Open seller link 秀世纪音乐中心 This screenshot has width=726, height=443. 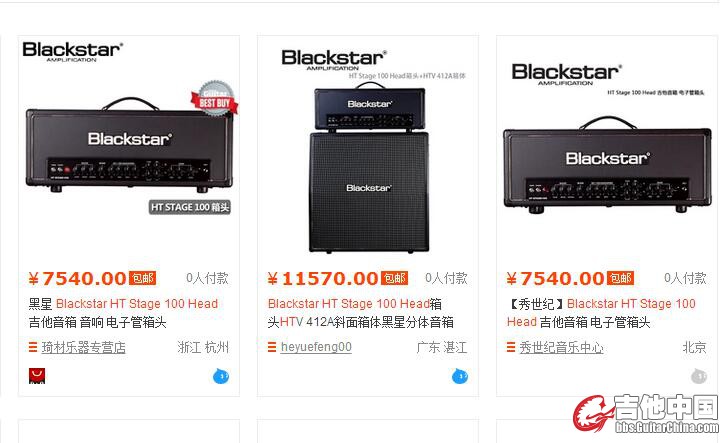pyautogui.click(x=561, y=347)
